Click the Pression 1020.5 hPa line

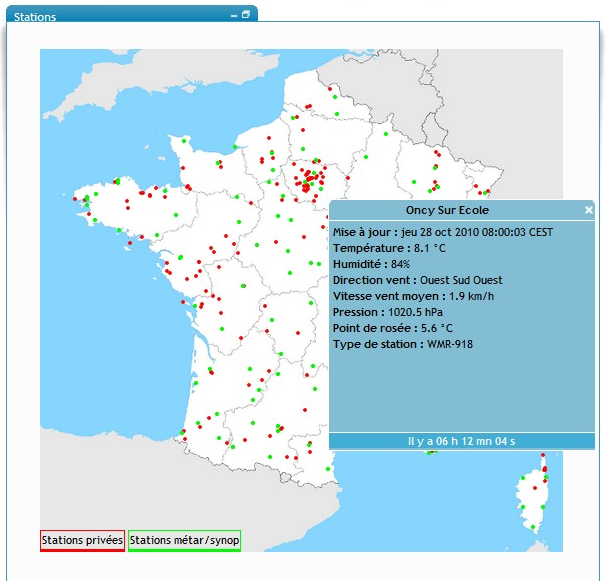(388, 312)
